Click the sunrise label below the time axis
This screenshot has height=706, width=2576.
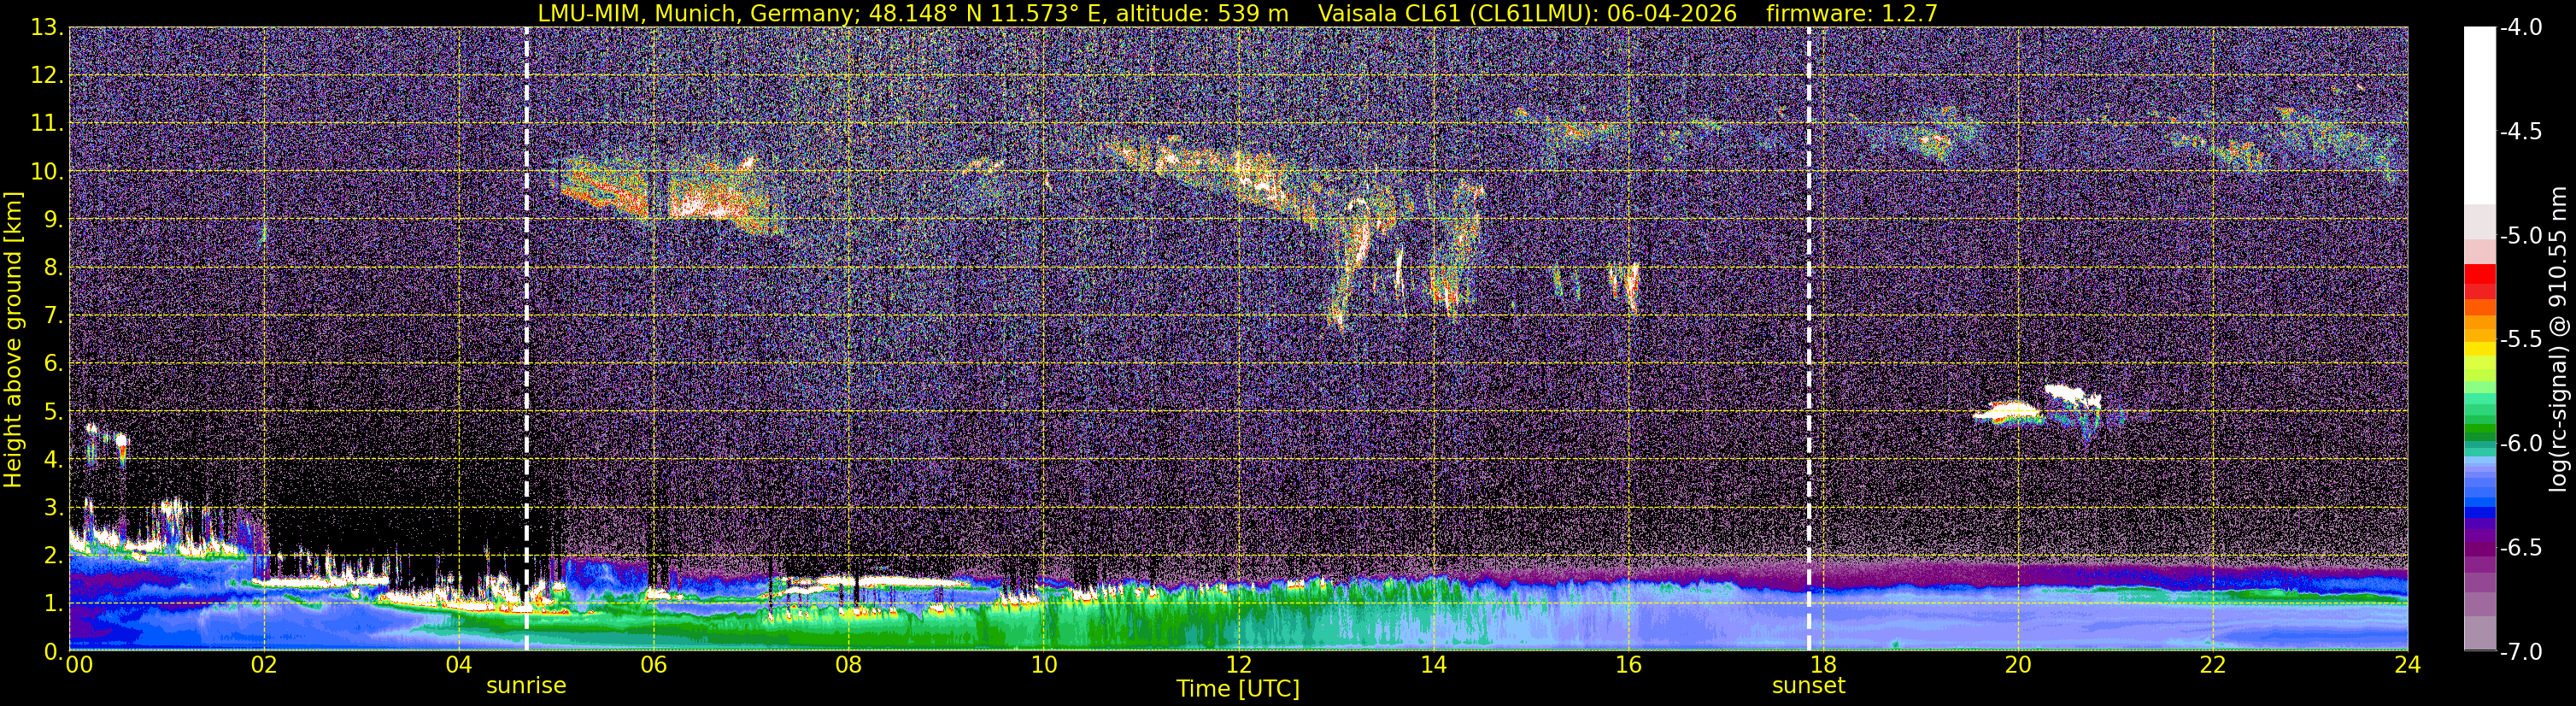(x=526, y=686)
